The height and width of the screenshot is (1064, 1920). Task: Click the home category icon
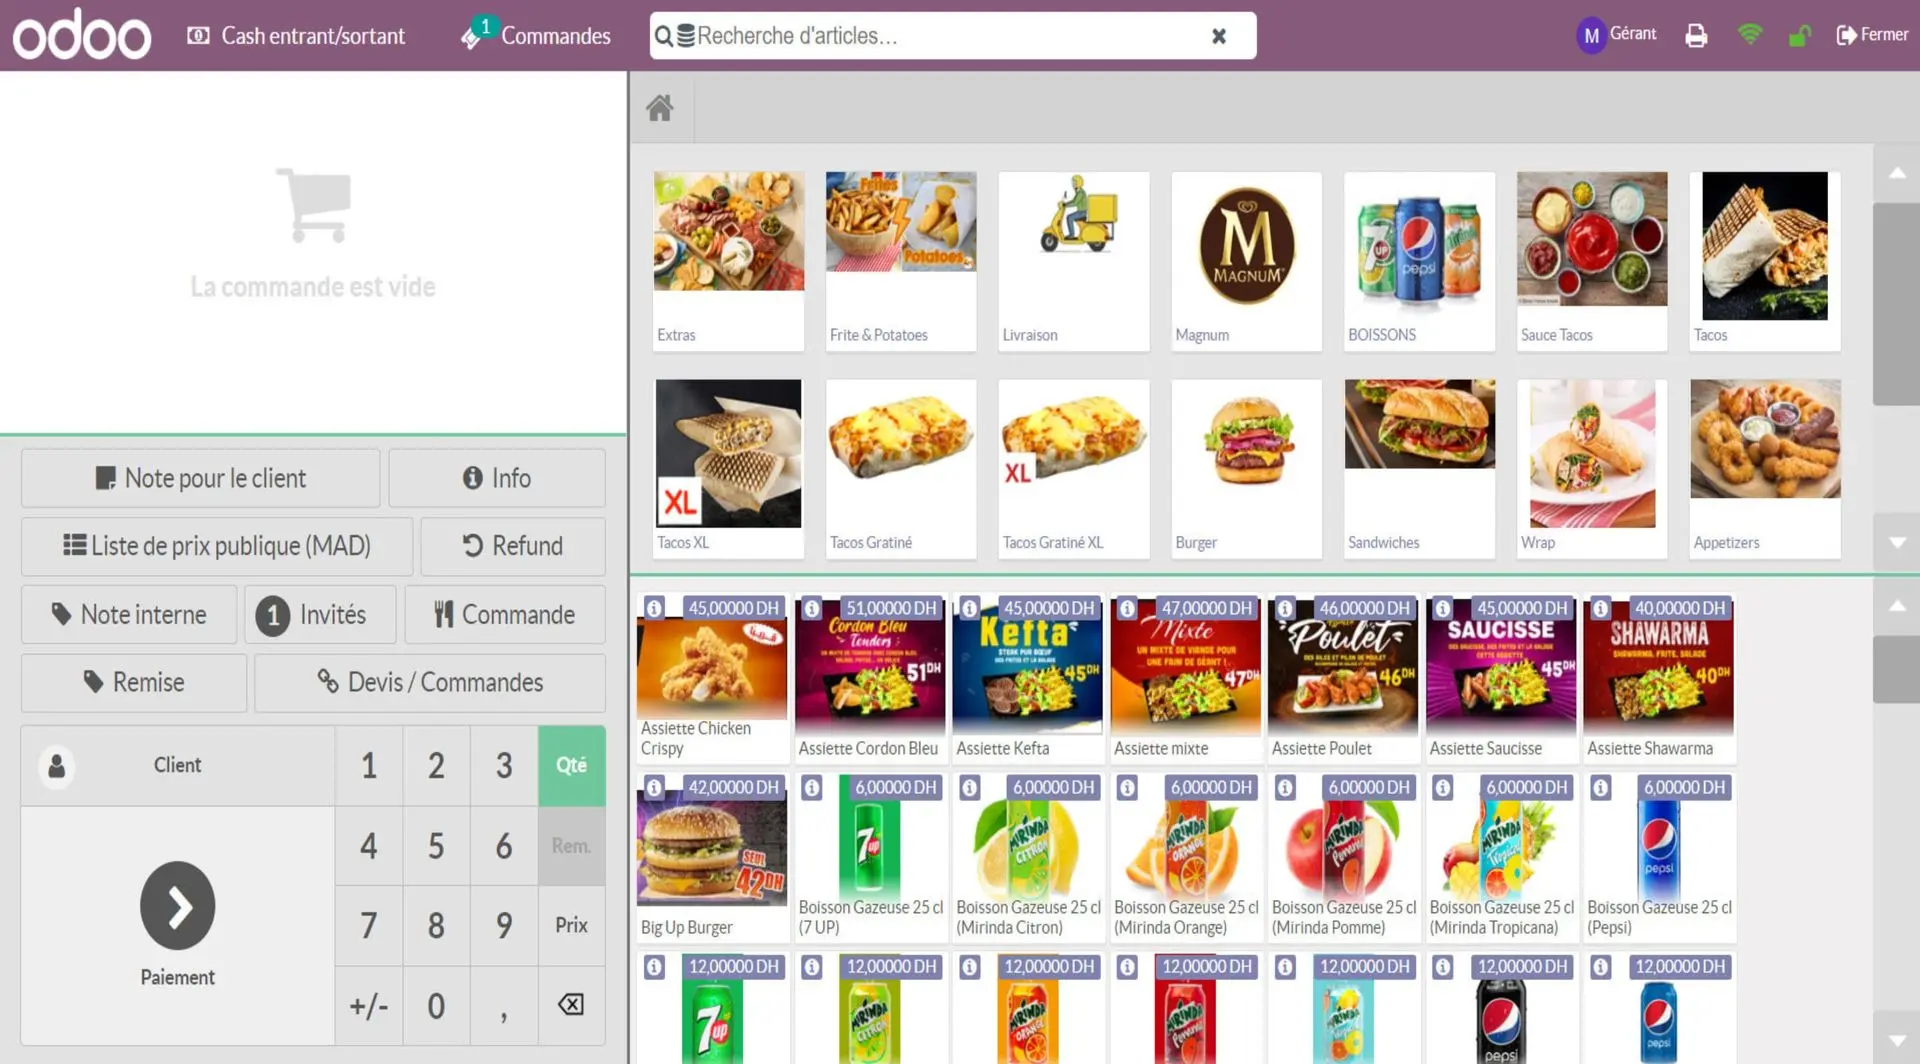(x=659, y=107)
